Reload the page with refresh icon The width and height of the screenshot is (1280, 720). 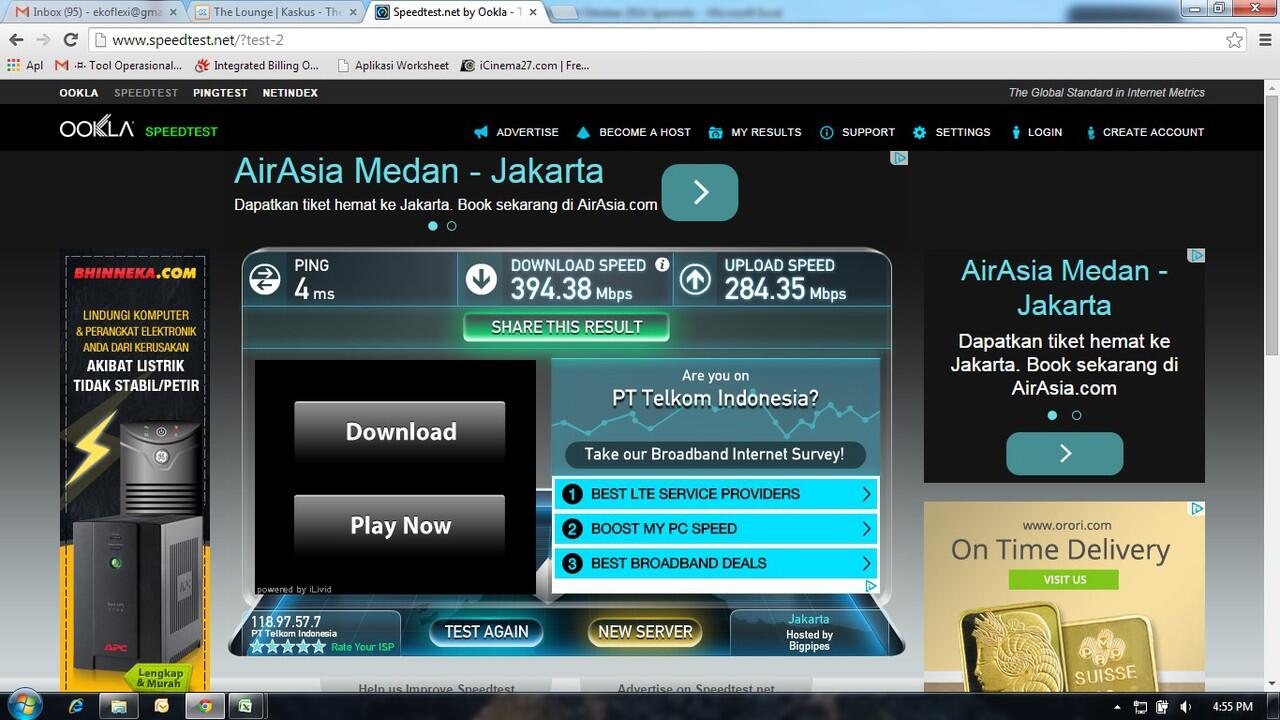point(70,40)
